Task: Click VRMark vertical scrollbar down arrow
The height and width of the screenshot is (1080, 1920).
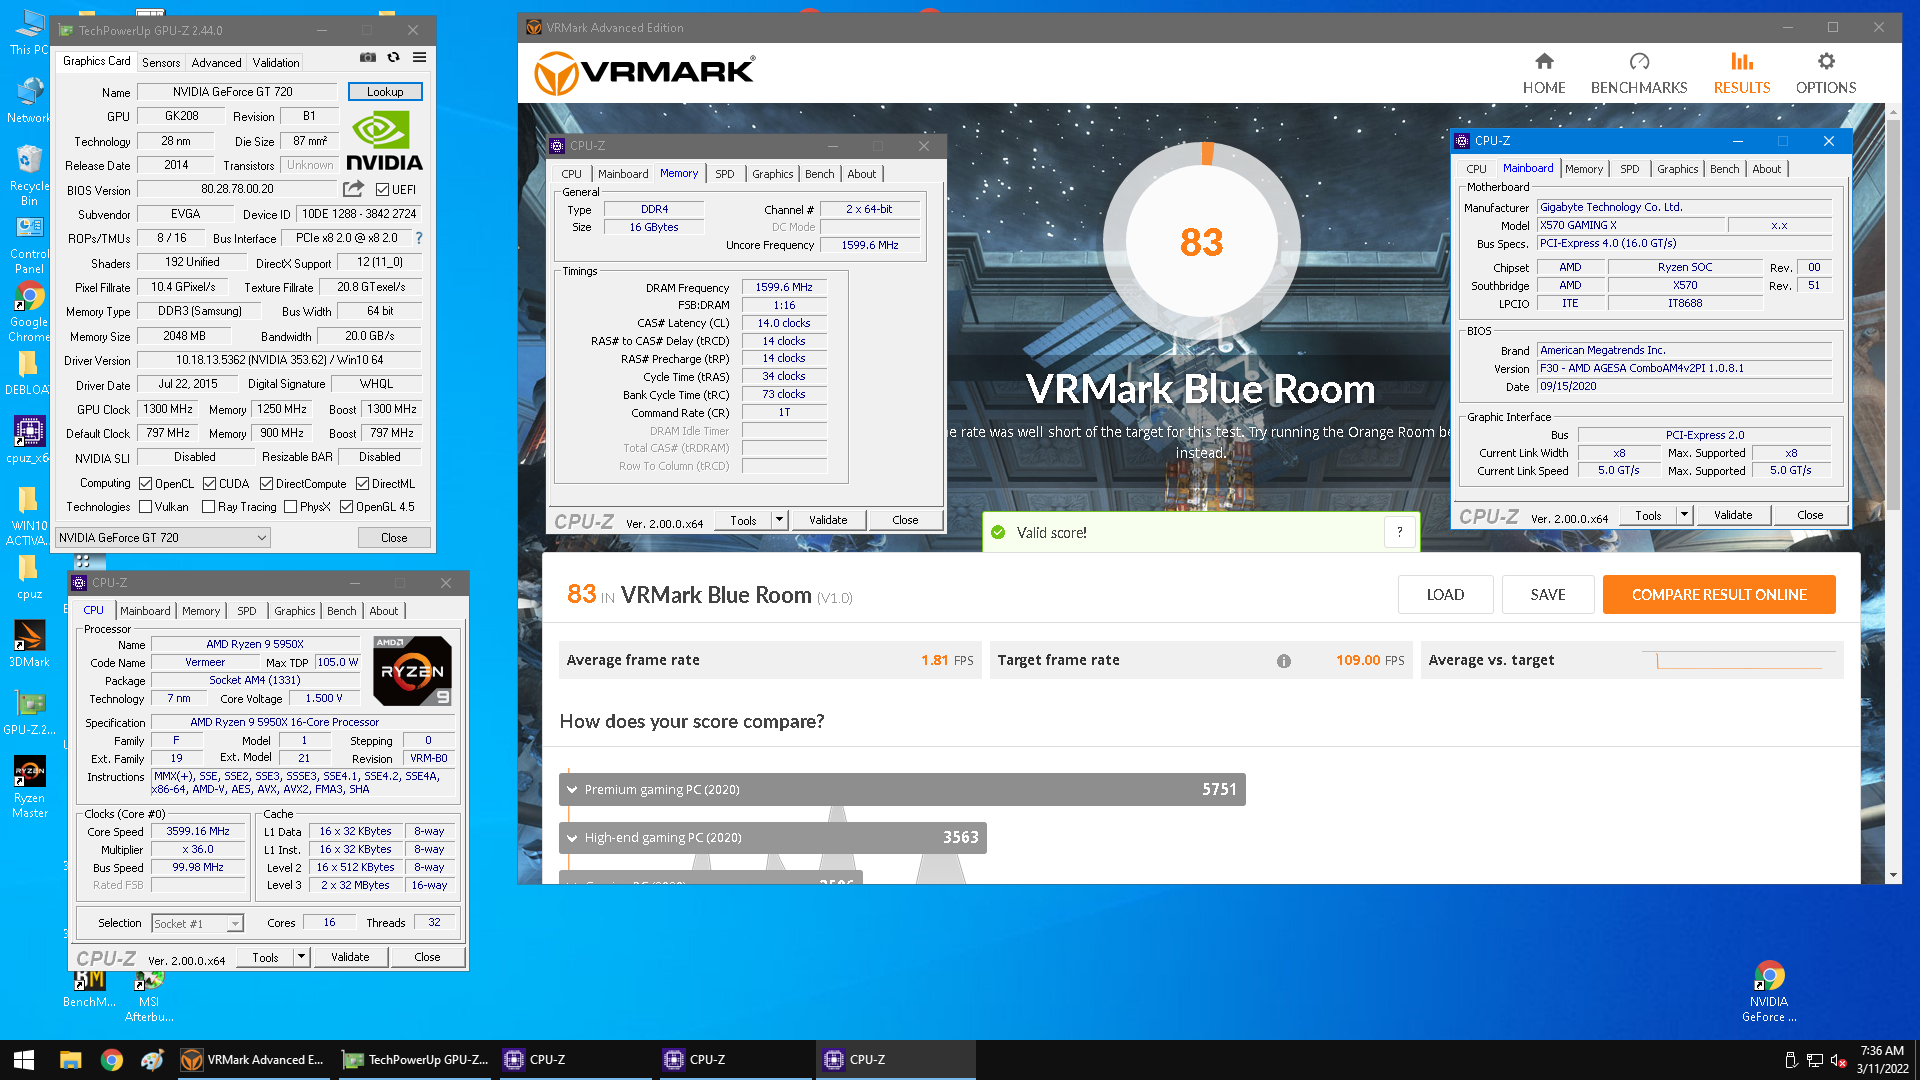Action: 1892,875
